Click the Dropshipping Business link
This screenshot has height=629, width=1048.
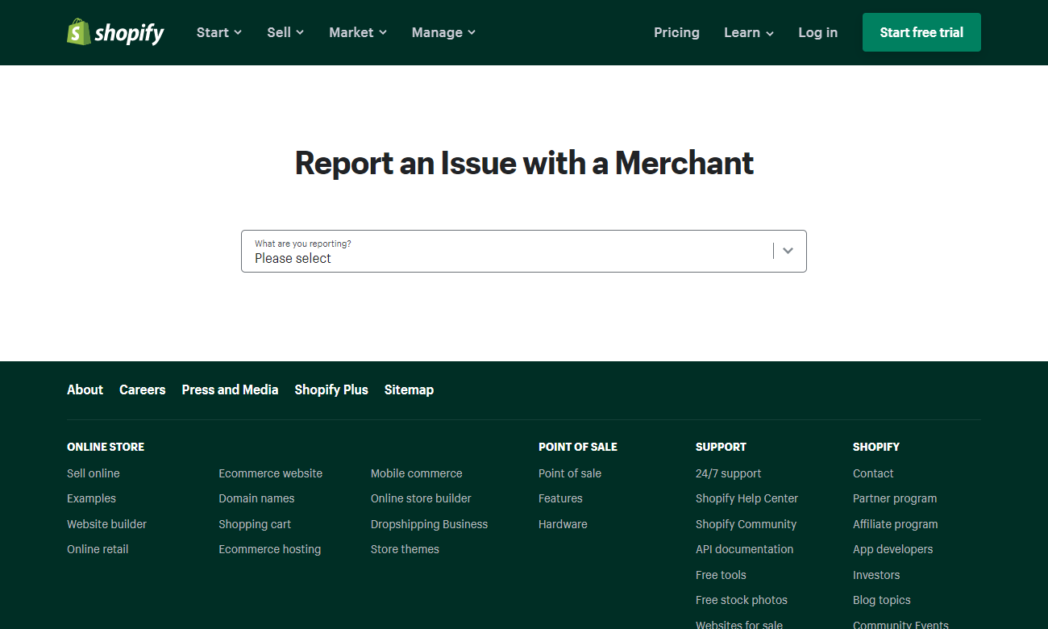click(x=429, y=524)
